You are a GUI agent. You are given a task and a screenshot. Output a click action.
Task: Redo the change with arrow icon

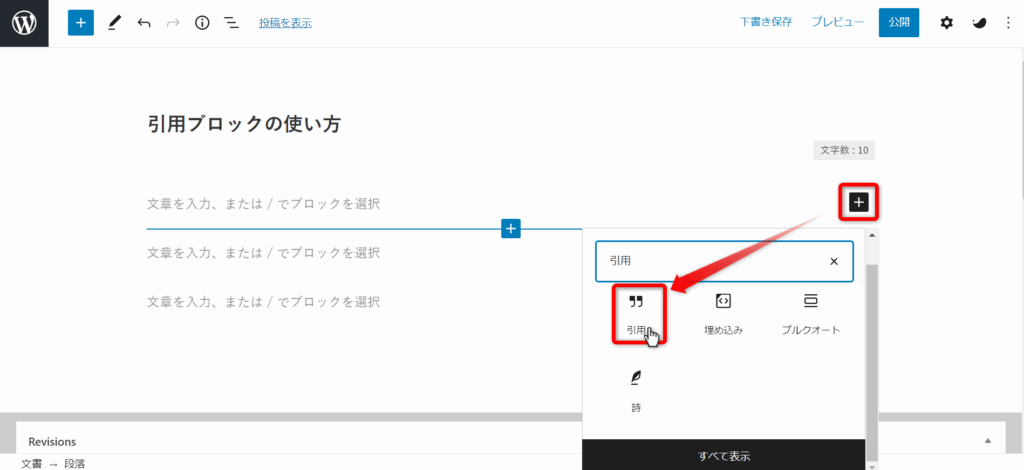173,23
